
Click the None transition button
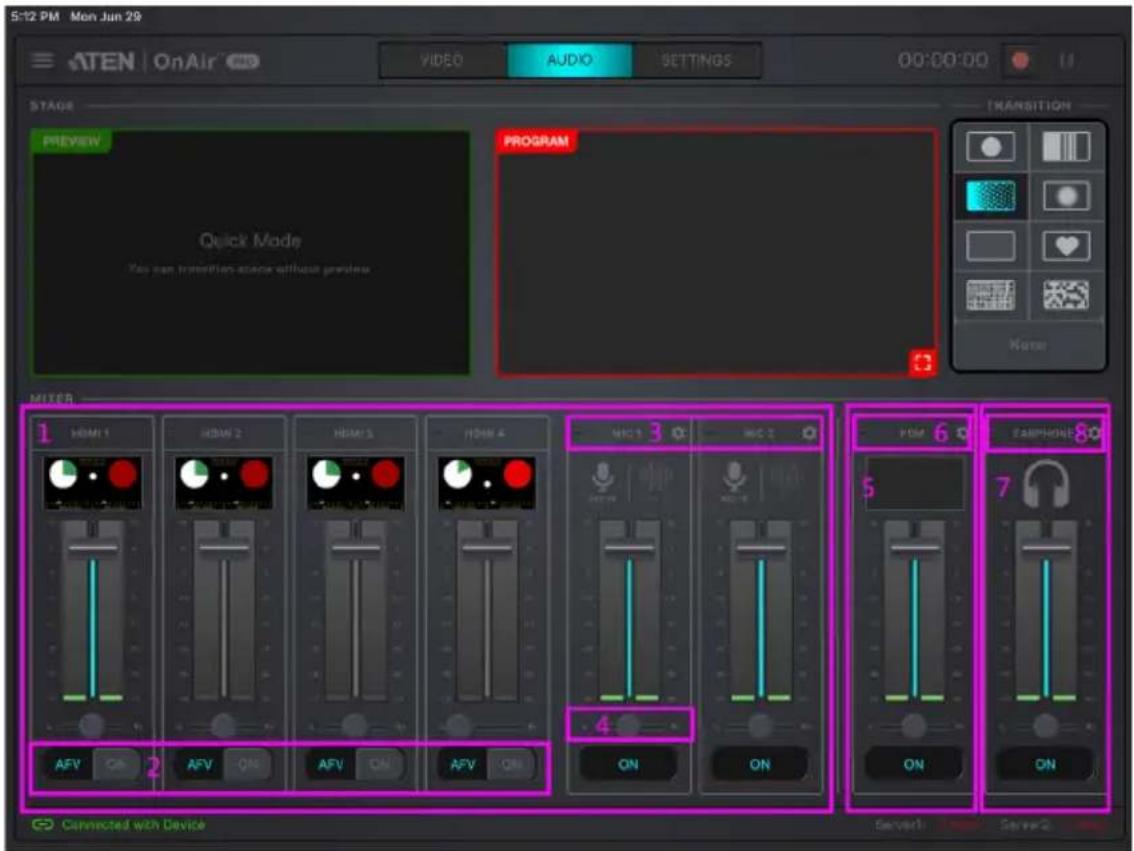tap(1028, 345)
